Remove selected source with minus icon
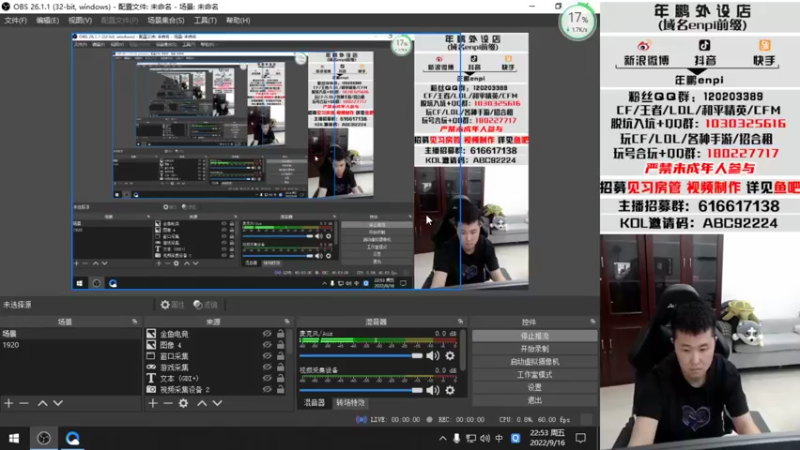This screenshot has height=450, width=800. point(168,403)
